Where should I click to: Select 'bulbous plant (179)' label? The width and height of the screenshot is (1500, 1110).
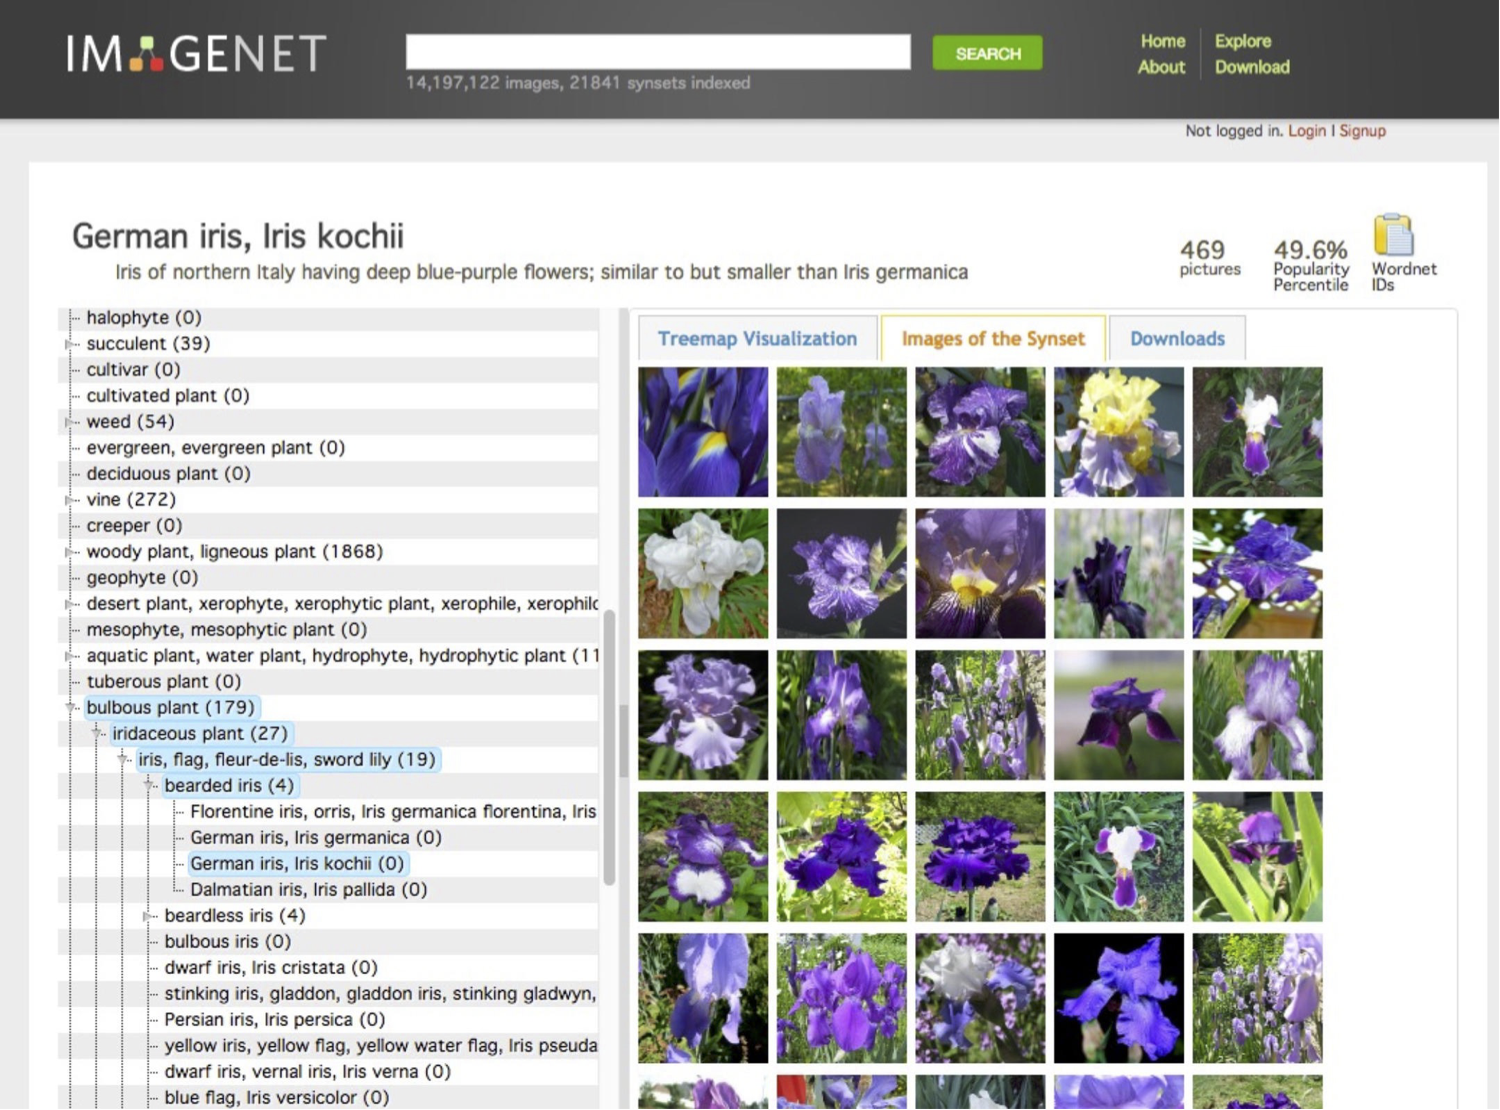coord(171,708)
